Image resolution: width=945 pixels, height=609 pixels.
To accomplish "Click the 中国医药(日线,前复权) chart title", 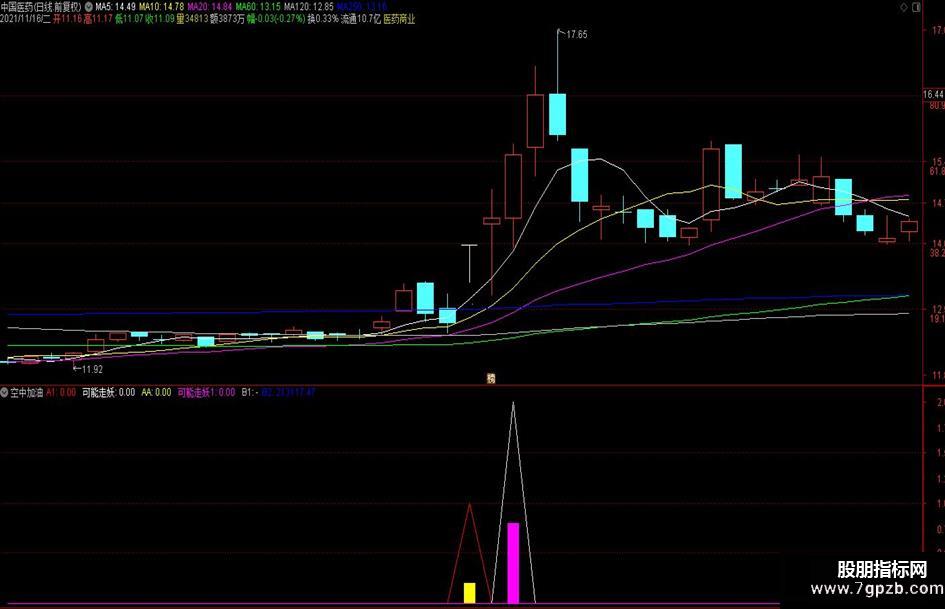I will [x=41, y=7].
